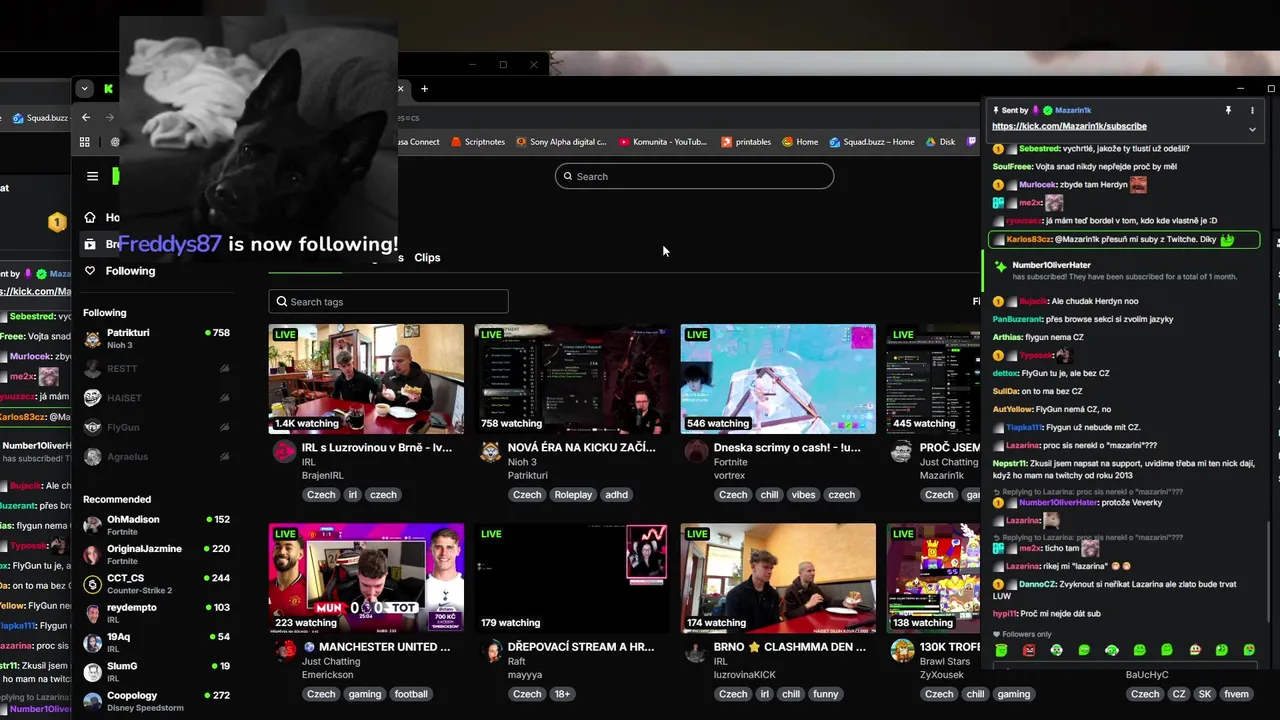
Task: Open the Kick sidebar hamburger menu
Action: pos(92,176)
